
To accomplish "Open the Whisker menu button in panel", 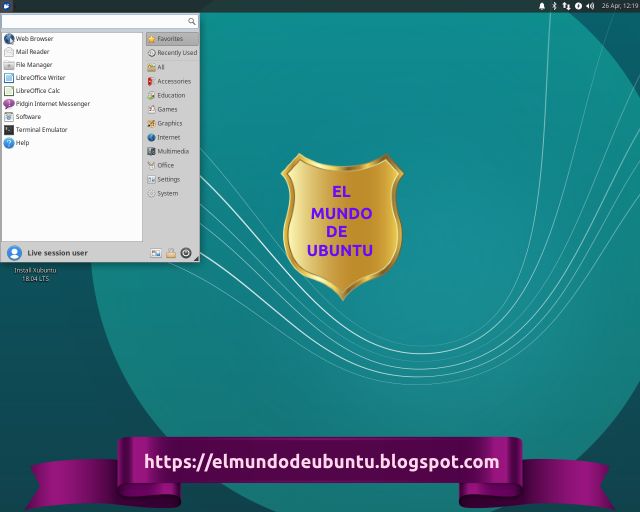I will coord(6,6).
